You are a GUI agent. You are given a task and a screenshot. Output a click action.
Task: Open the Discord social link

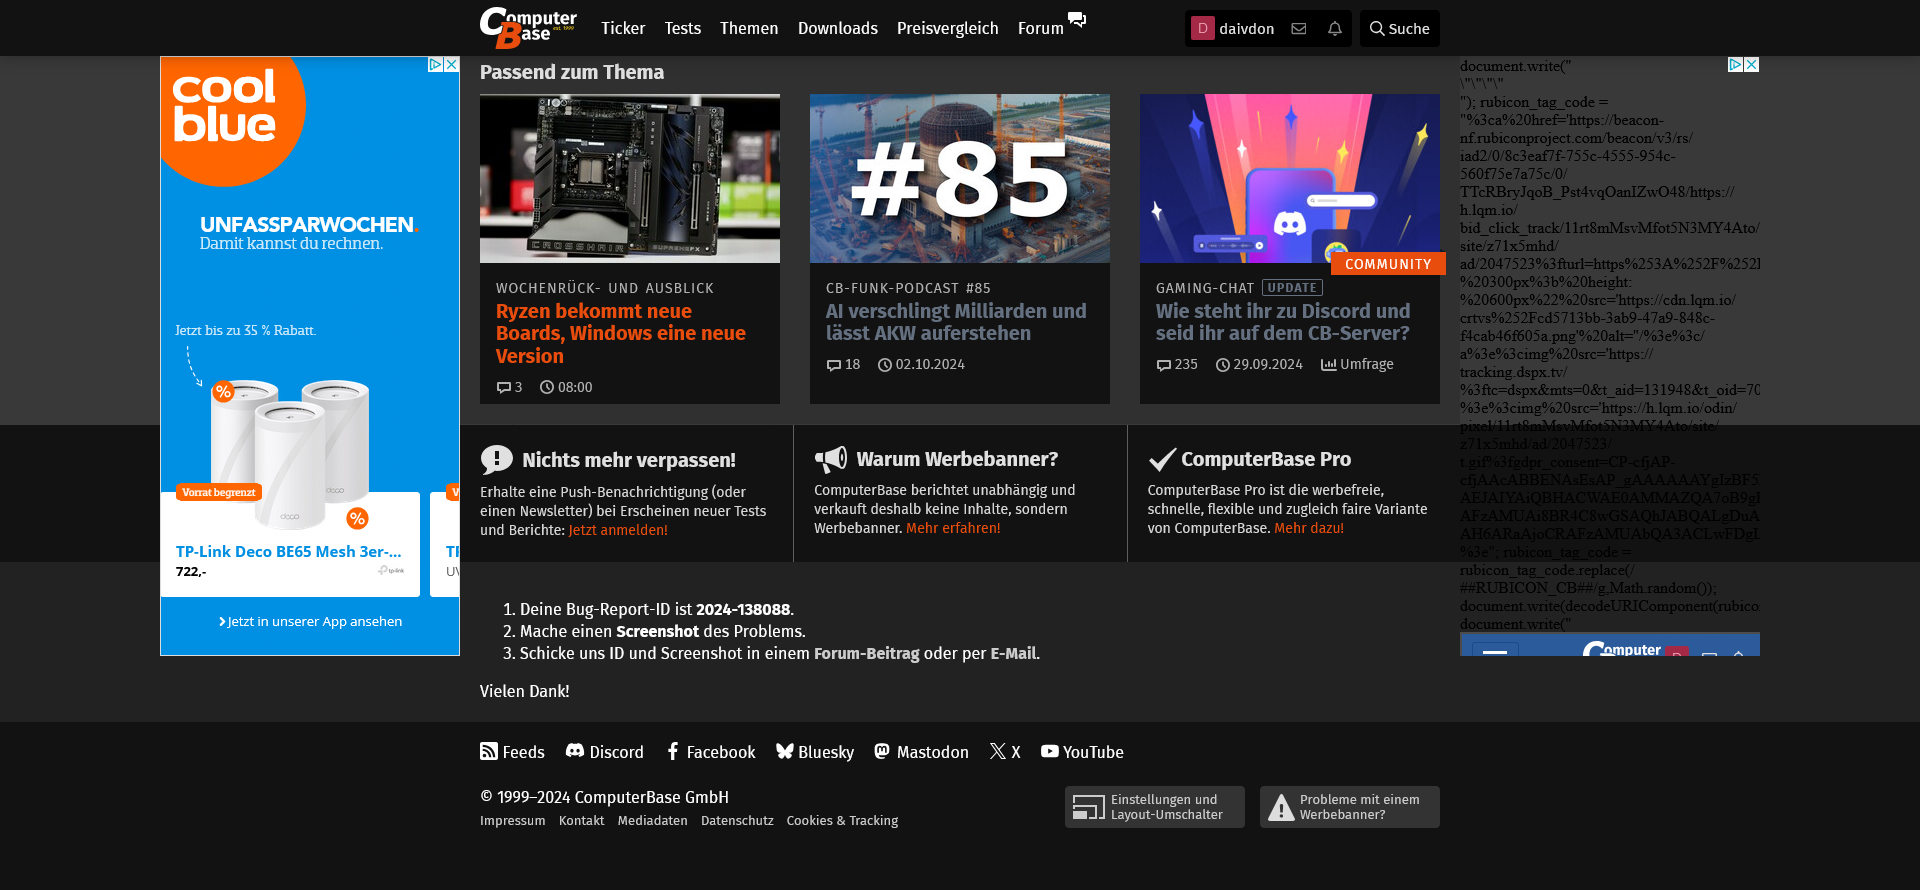(x=605, y=752)
